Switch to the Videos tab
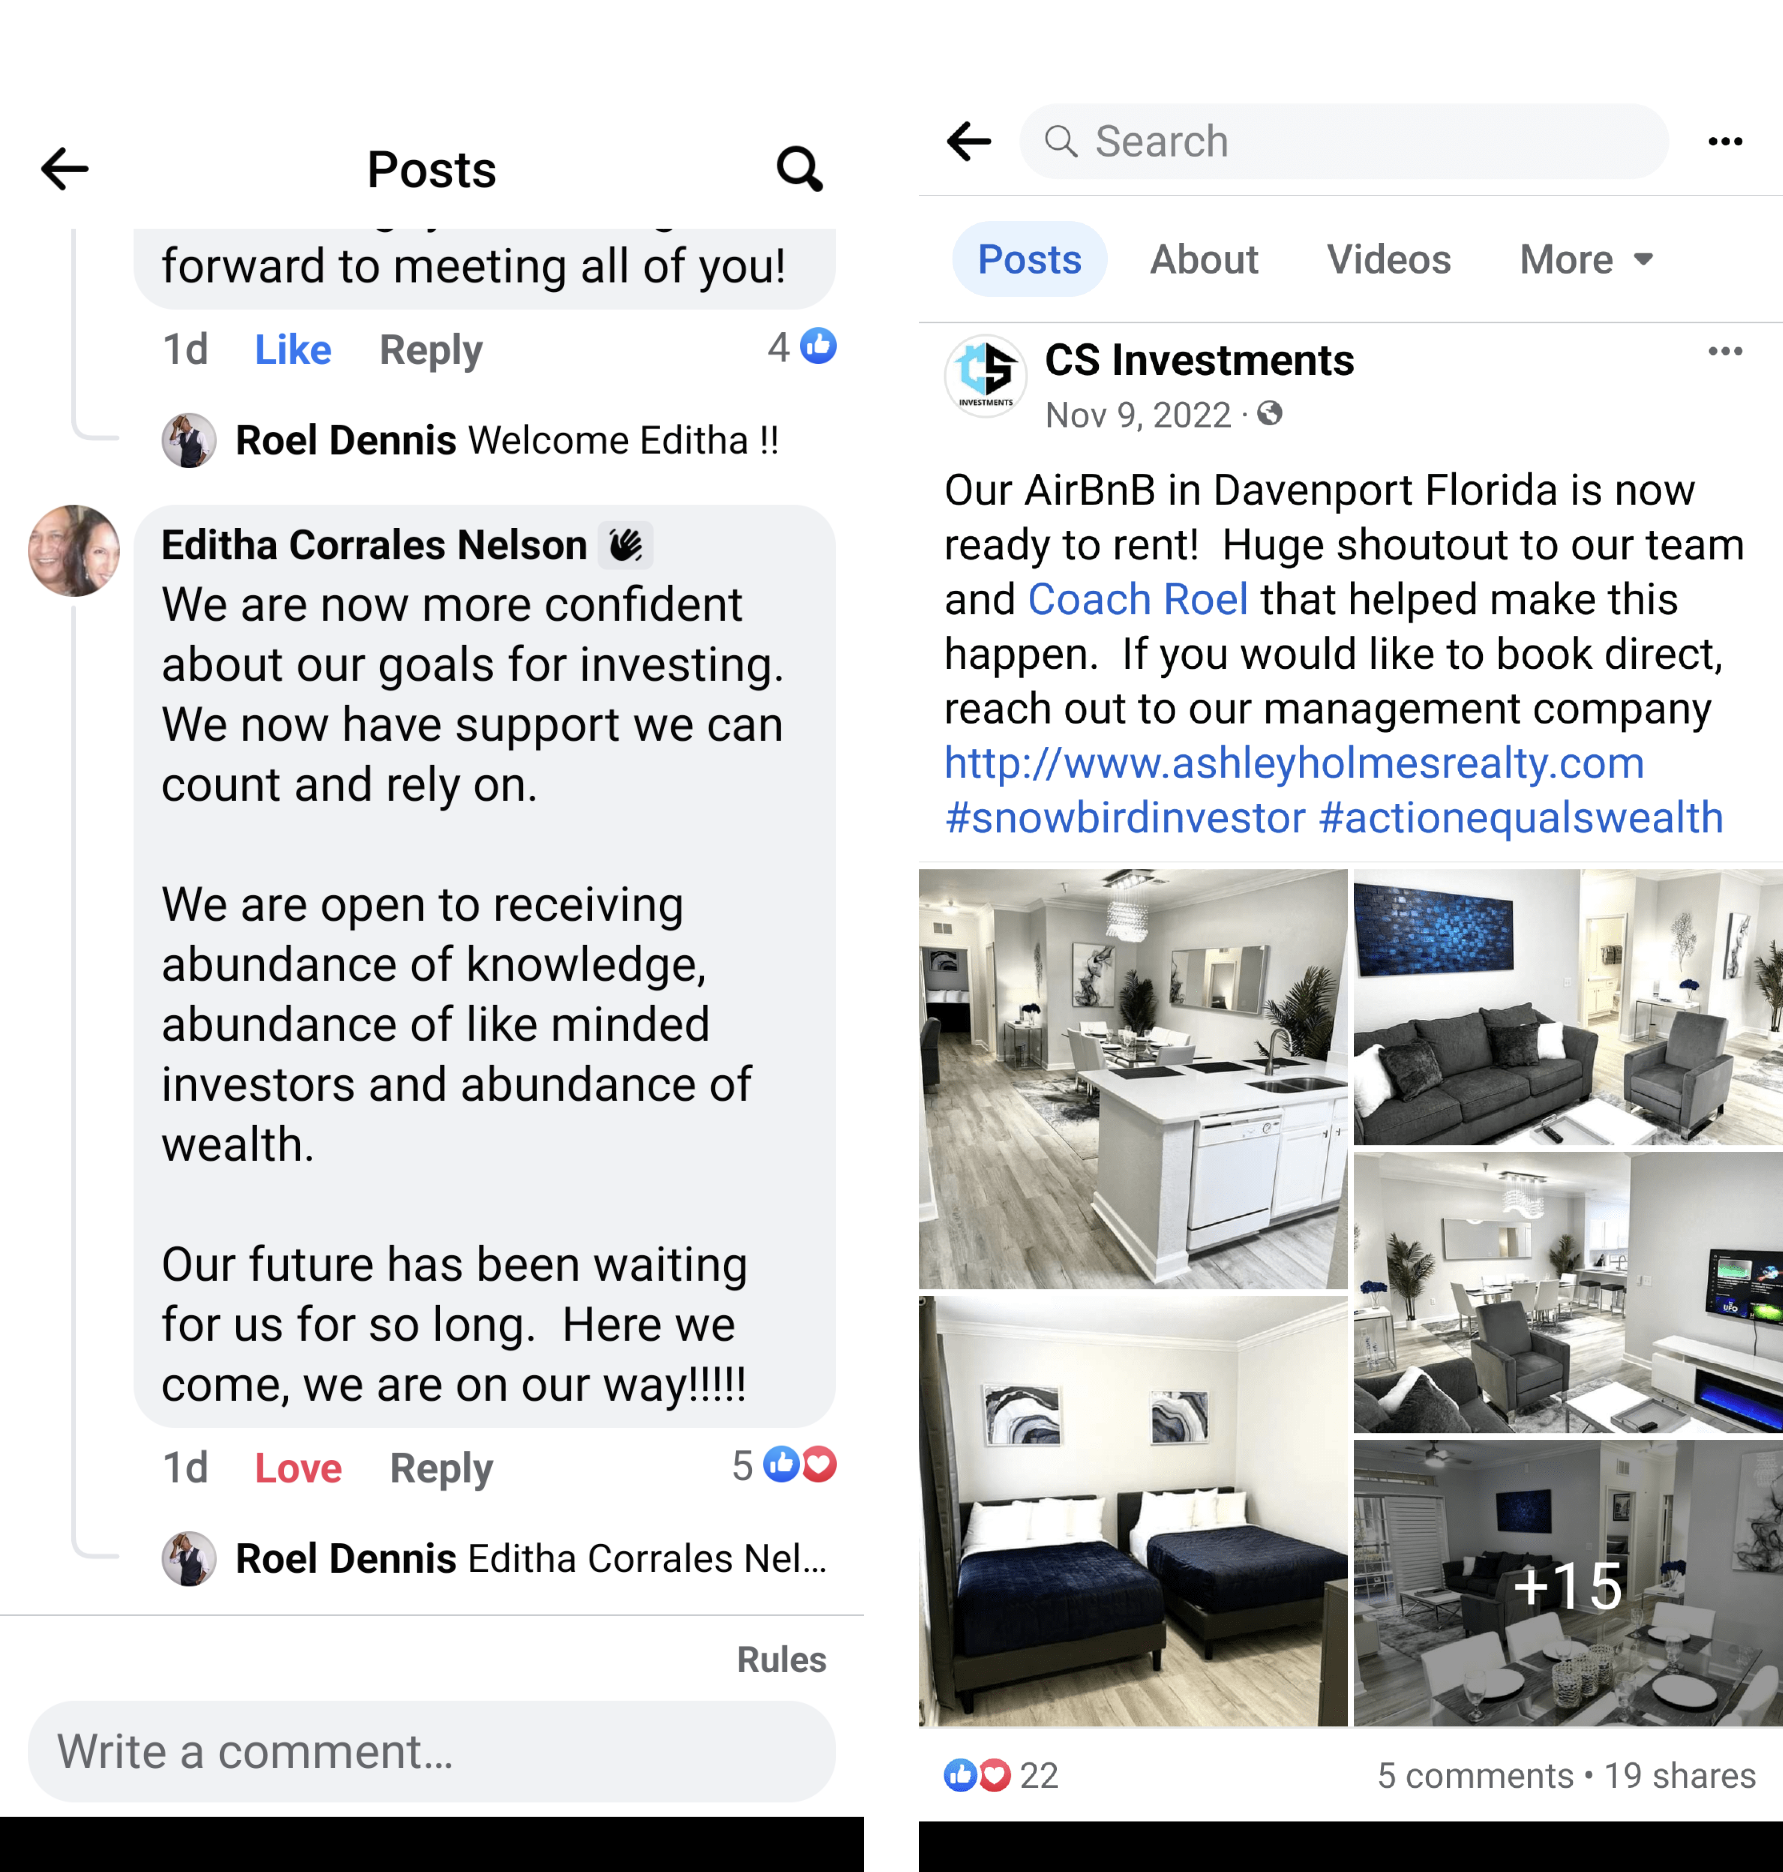Image resolution: width=1783 pixels, height=1872 pixels. pos(1388,260)
